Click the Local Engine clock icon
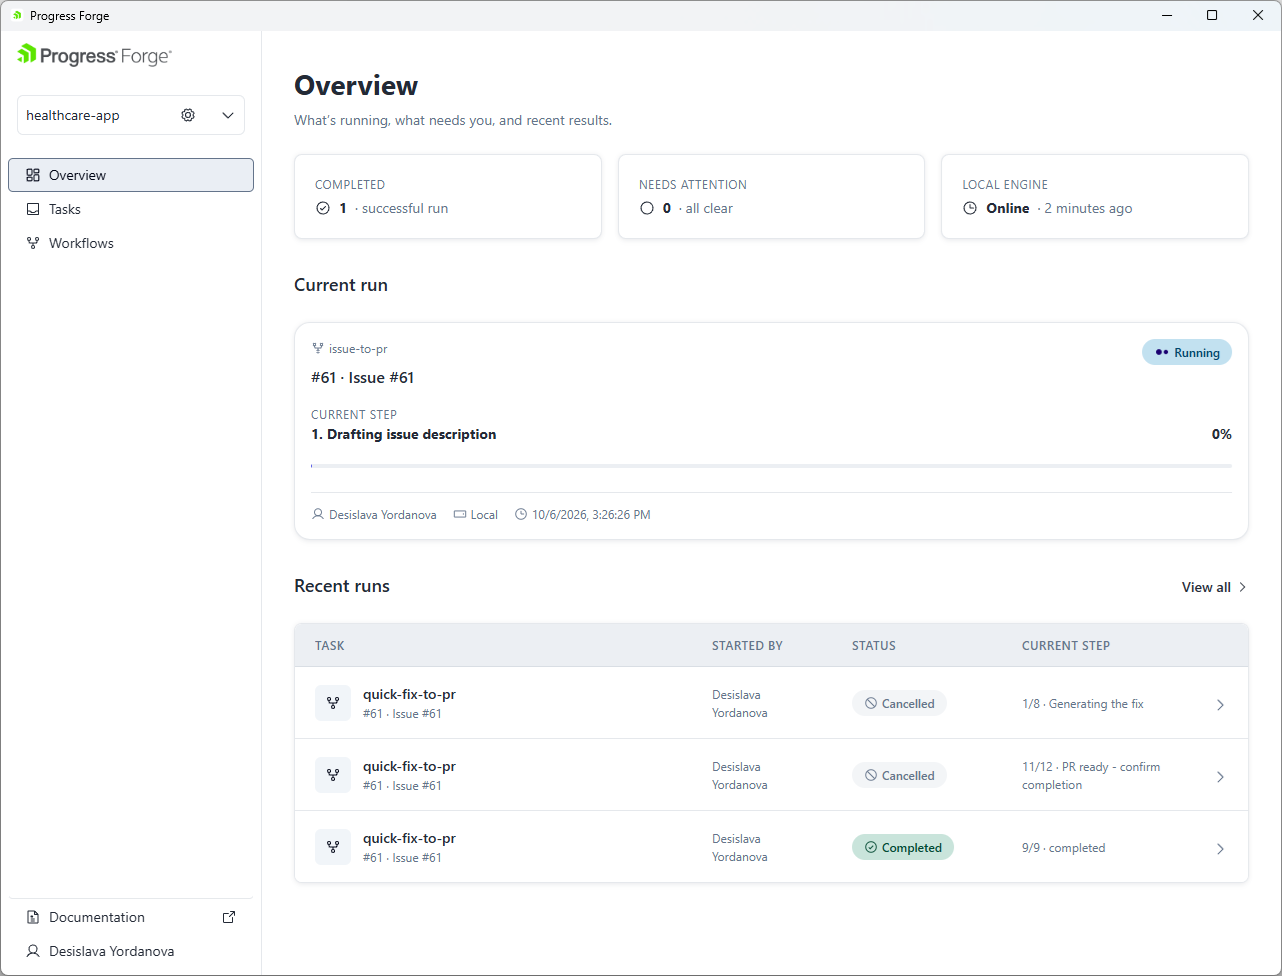This screenshot has width=1282, height=976. point(969,208)
